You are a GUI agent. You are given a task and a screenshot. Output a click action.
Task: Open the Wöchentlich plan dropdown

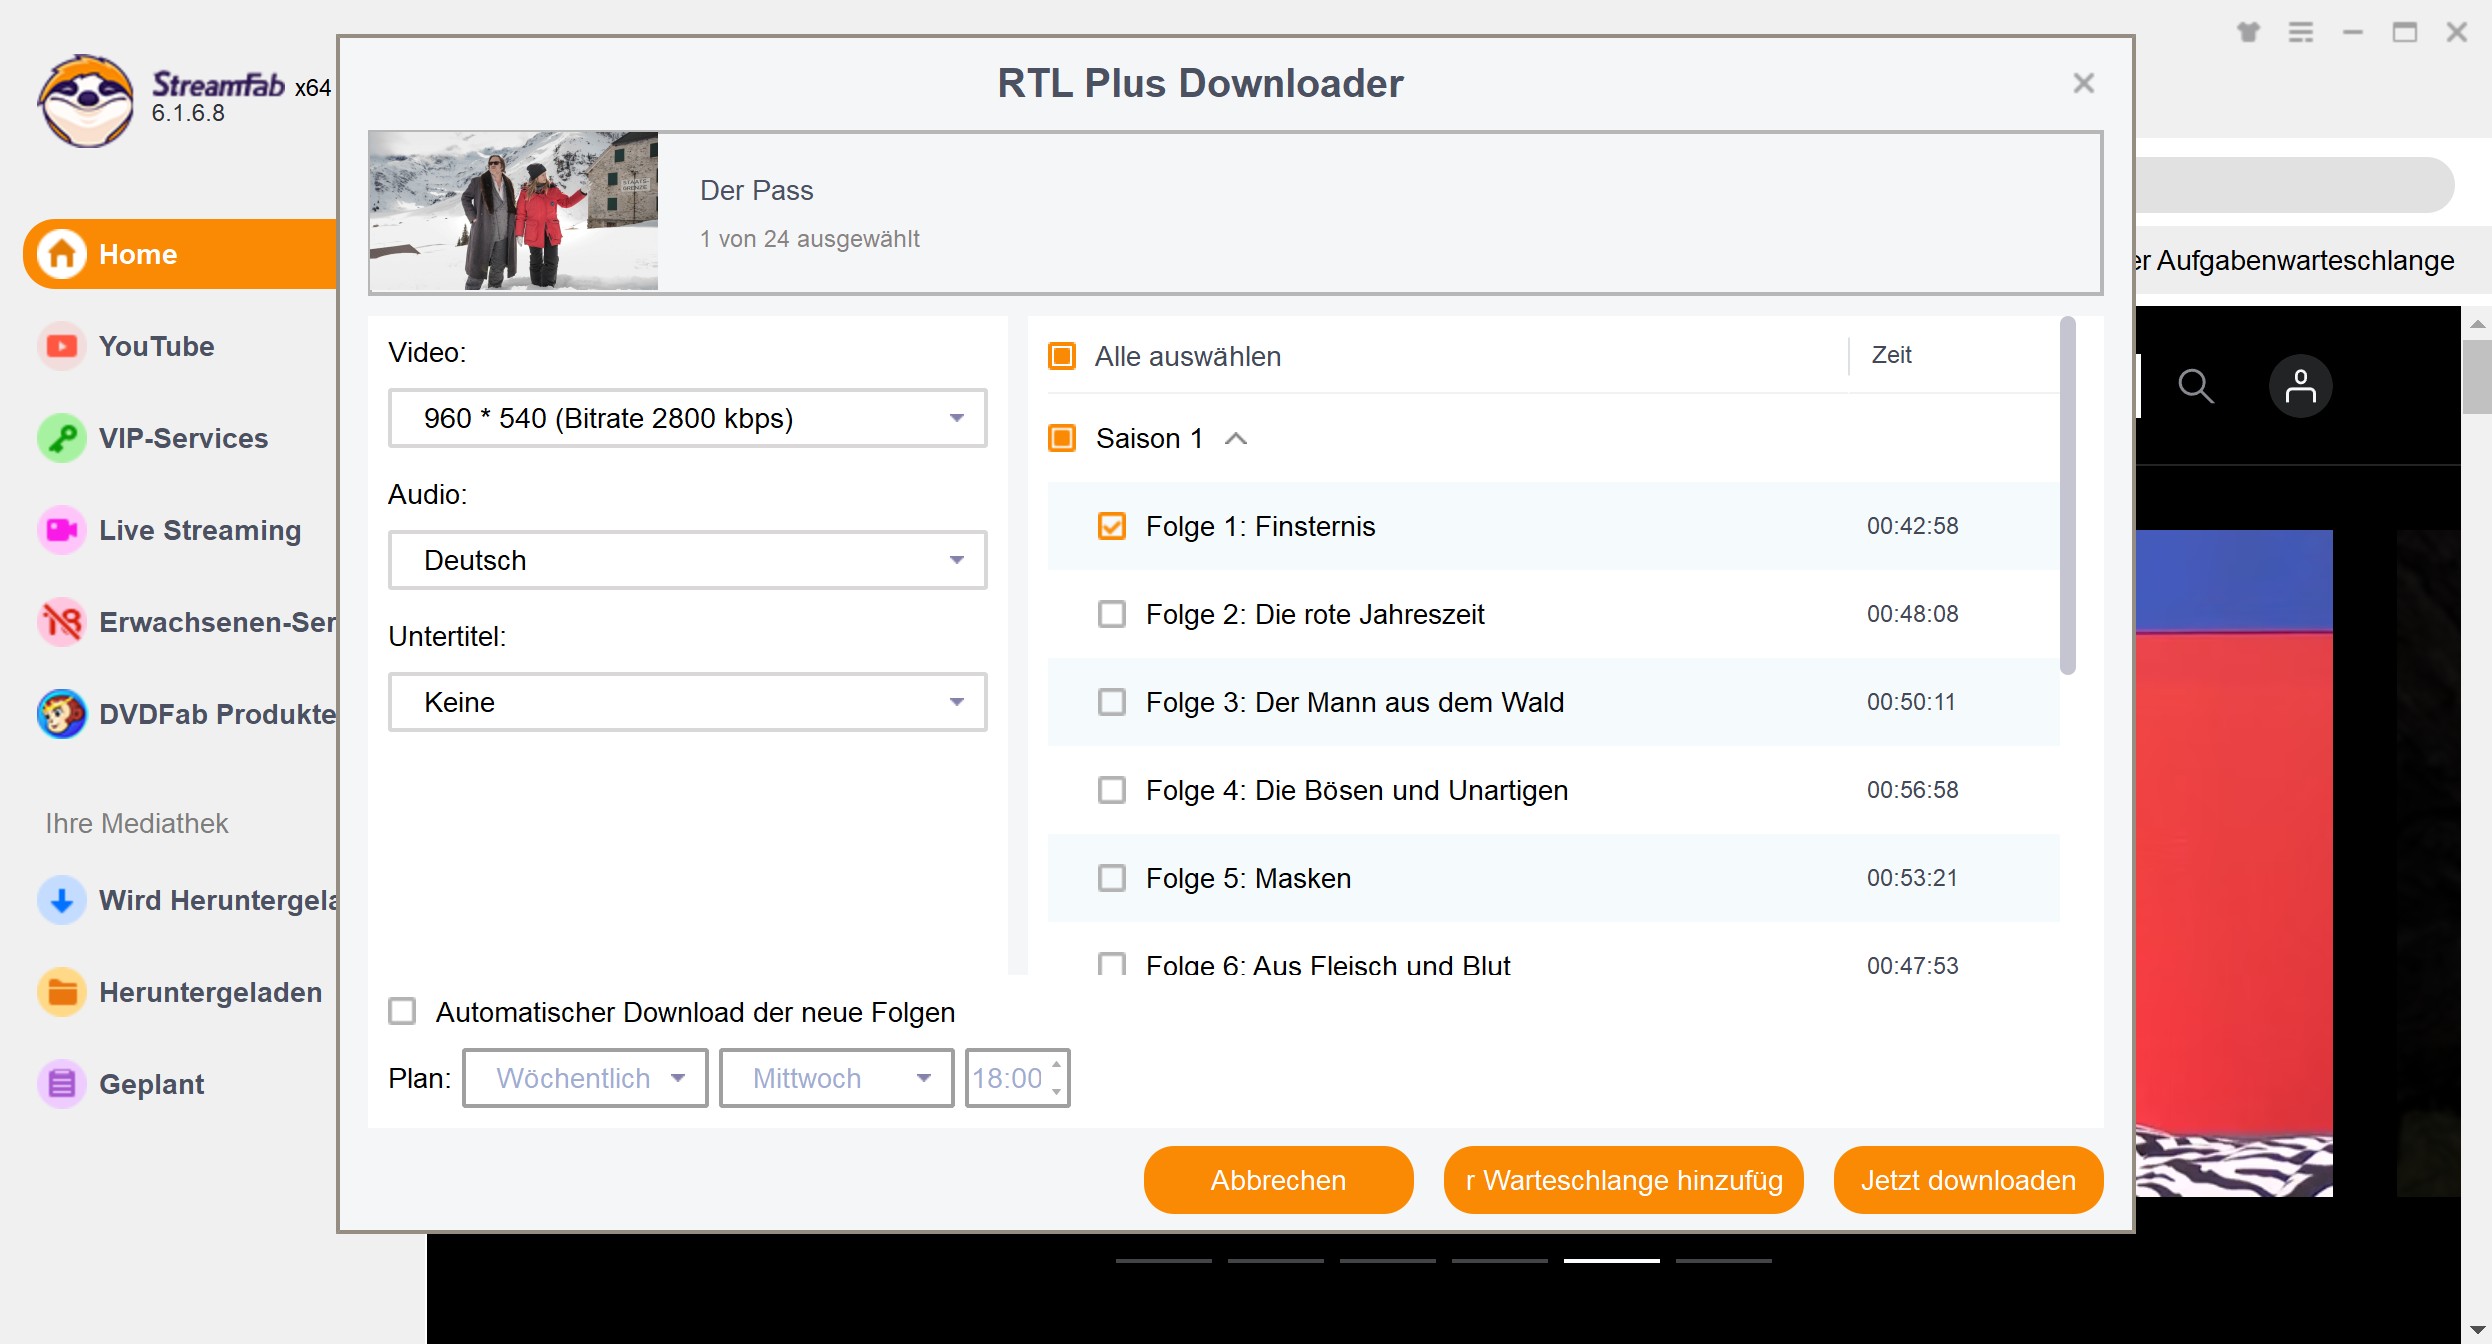585,1078
